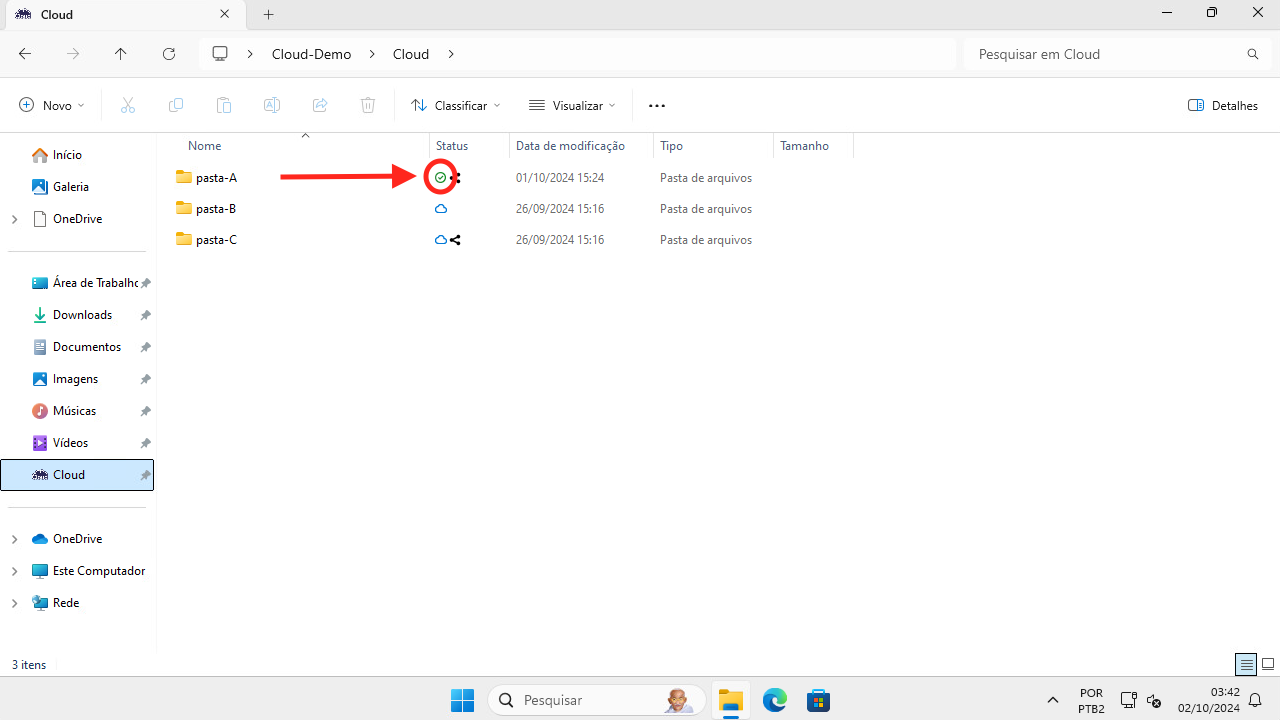Click Cloud-Demo breadcrumb
This screenshot has height=720, width=1280.
[x=312, y=54]
